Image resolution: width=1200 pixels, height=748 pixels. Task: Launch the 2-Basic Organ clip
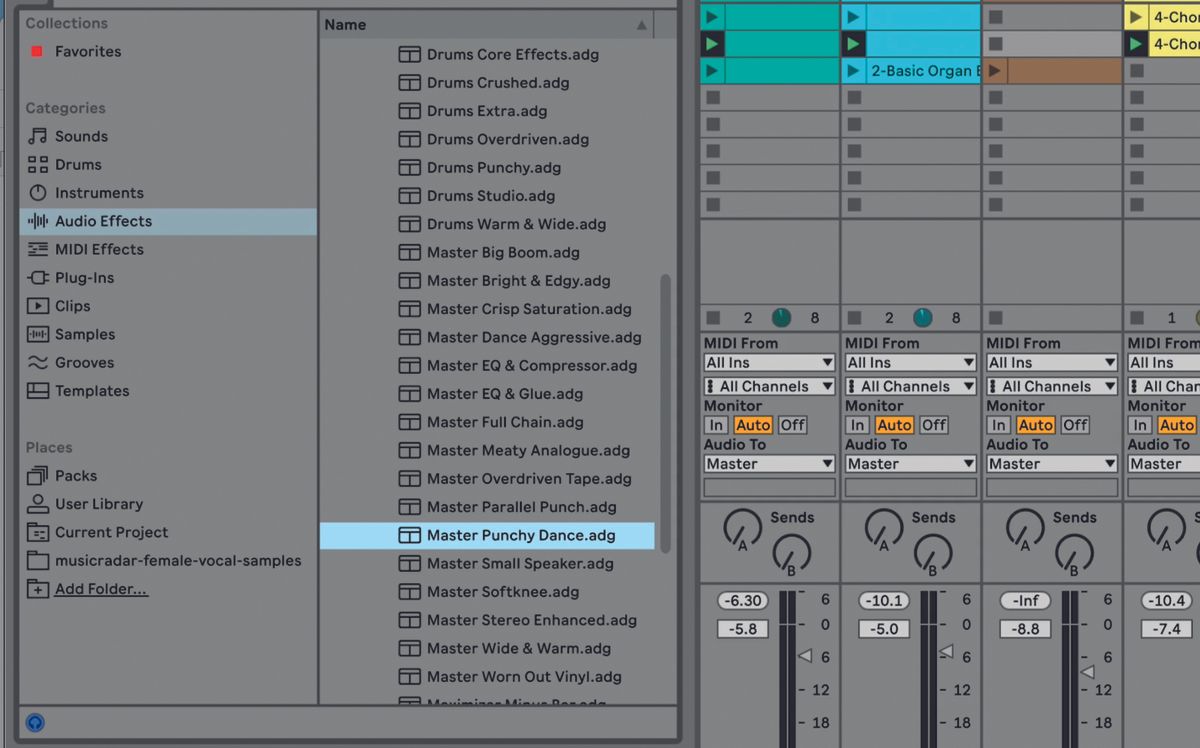[x=852, y=70]
